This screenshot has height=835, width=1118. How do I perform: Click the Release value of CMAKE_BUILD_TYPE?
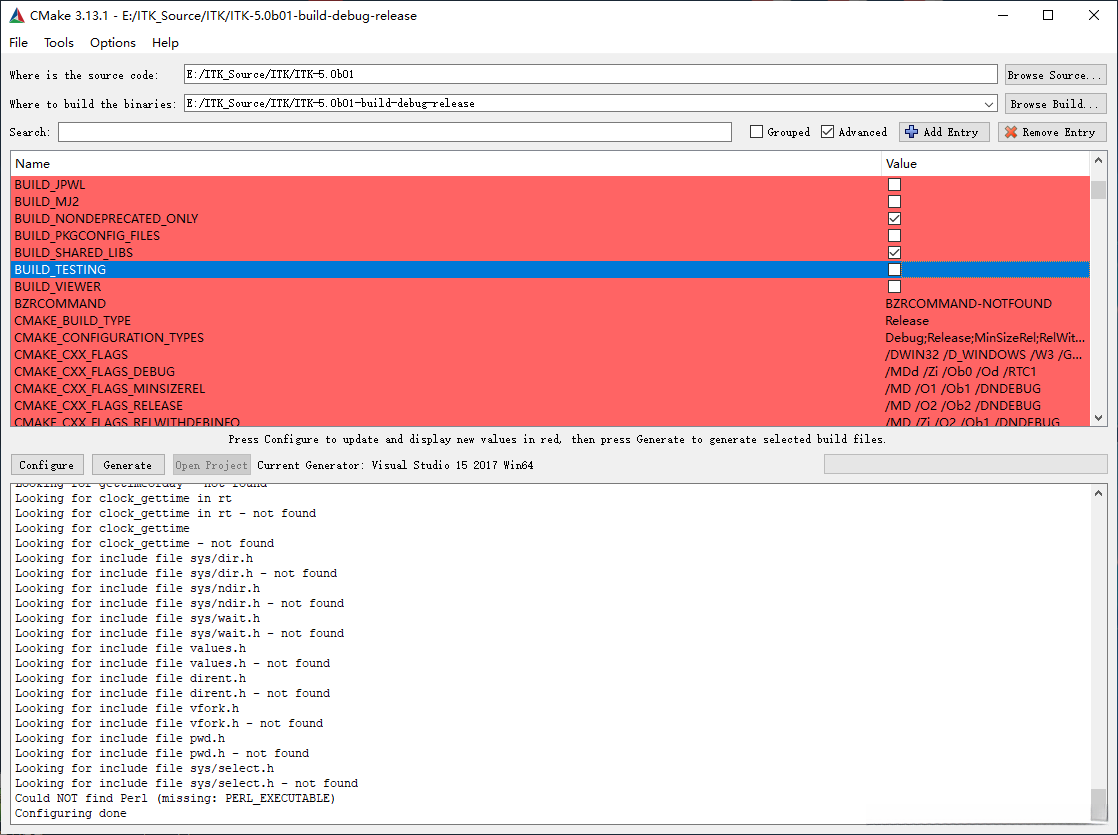[x=907, y=321]
